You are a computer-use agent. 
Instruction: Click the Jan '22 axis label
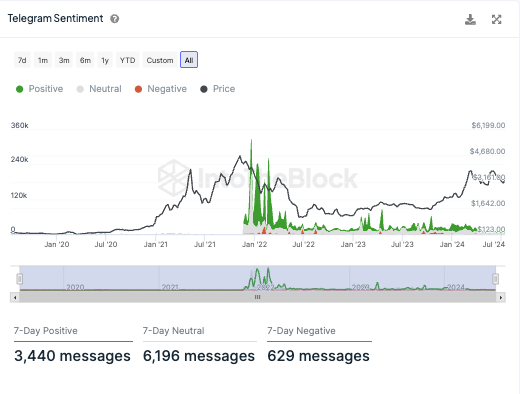click(x=255, y=245)
